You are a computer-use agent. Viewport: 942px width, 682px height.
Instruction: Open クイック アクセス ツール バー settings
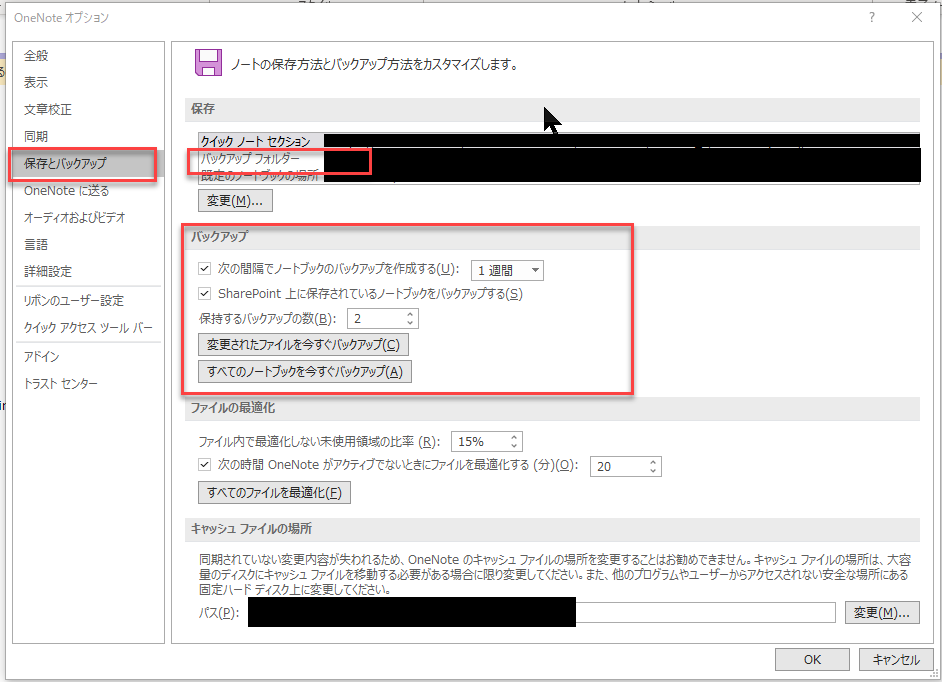click(x=88, y=327)
